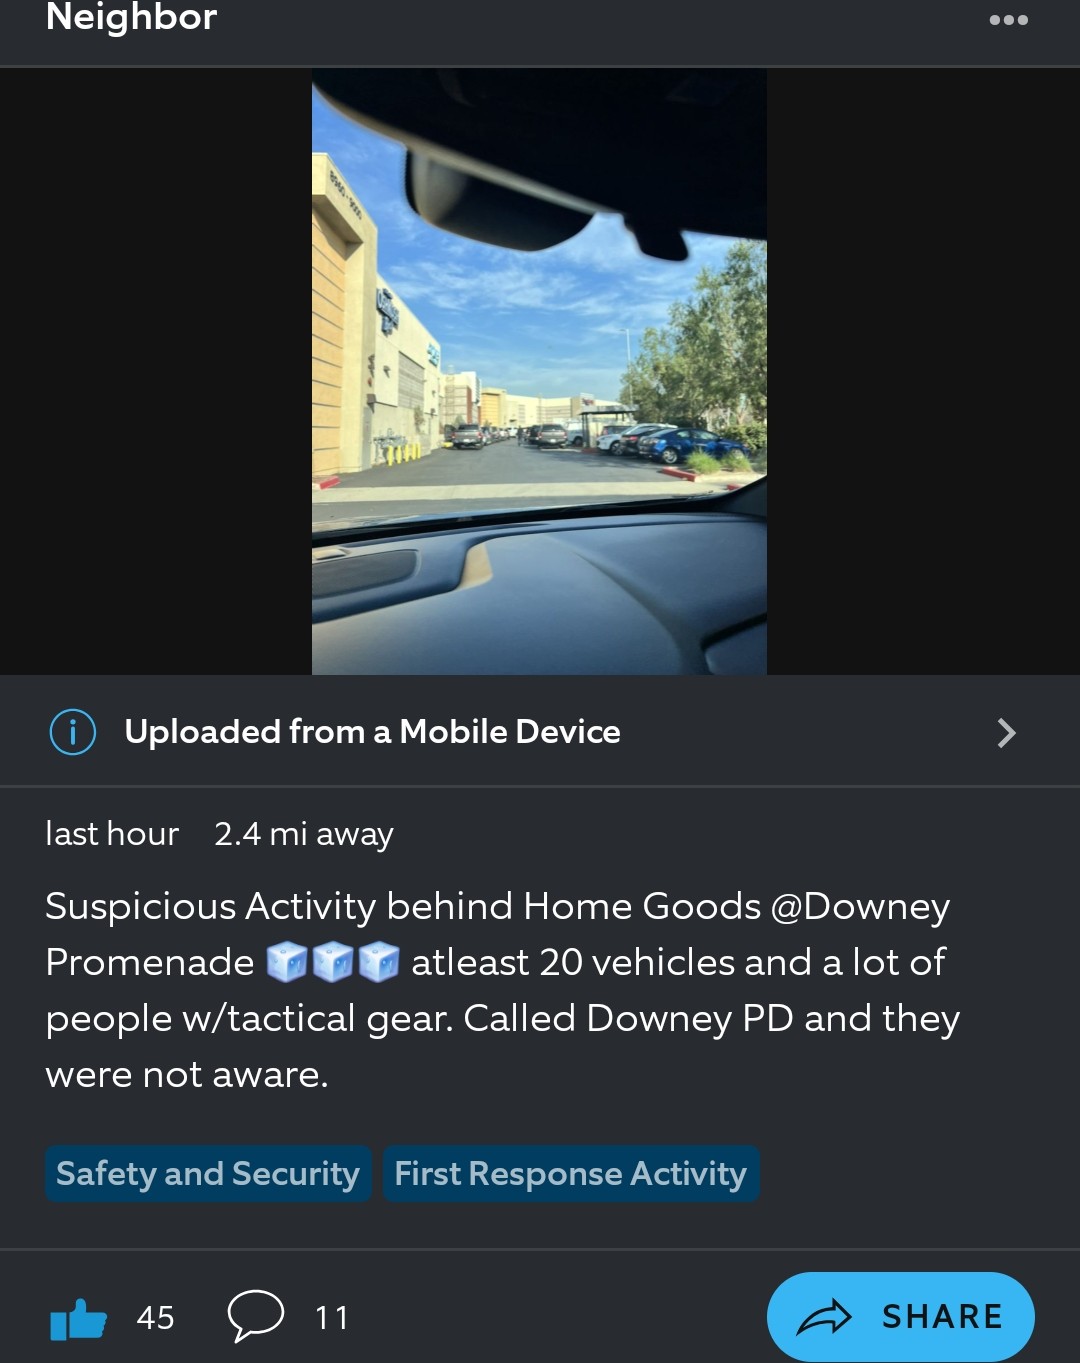This screenshot has width=1080, height=1363.
Task: Tap the last hour timestamp
Action: (112, 834)
